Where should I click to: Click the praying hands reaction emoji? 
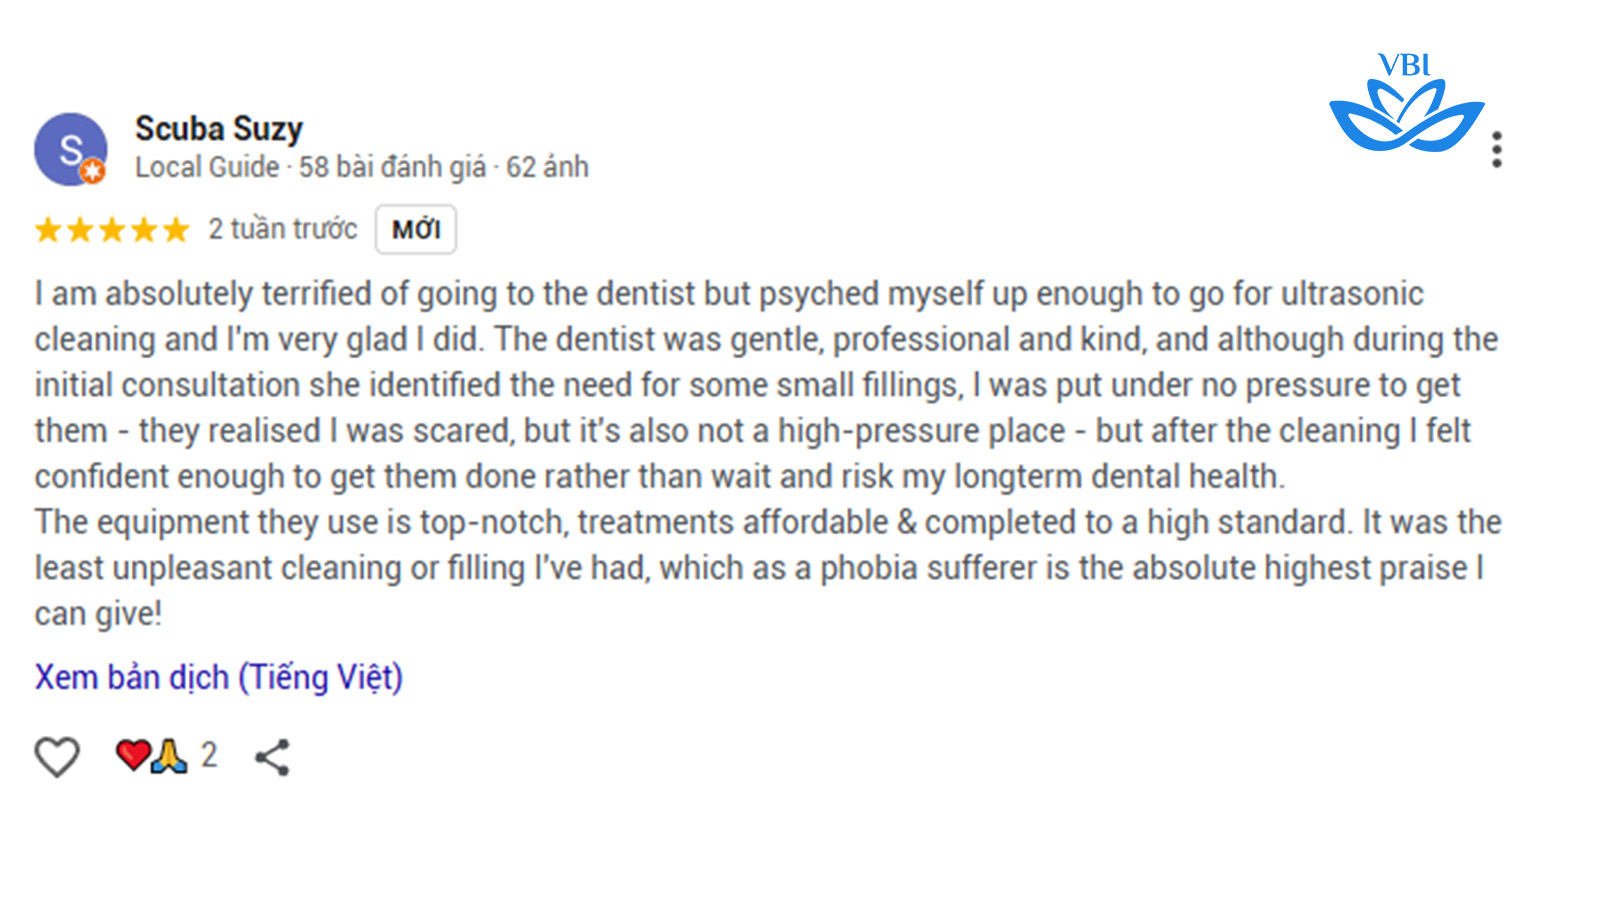[x=169, y=756]
